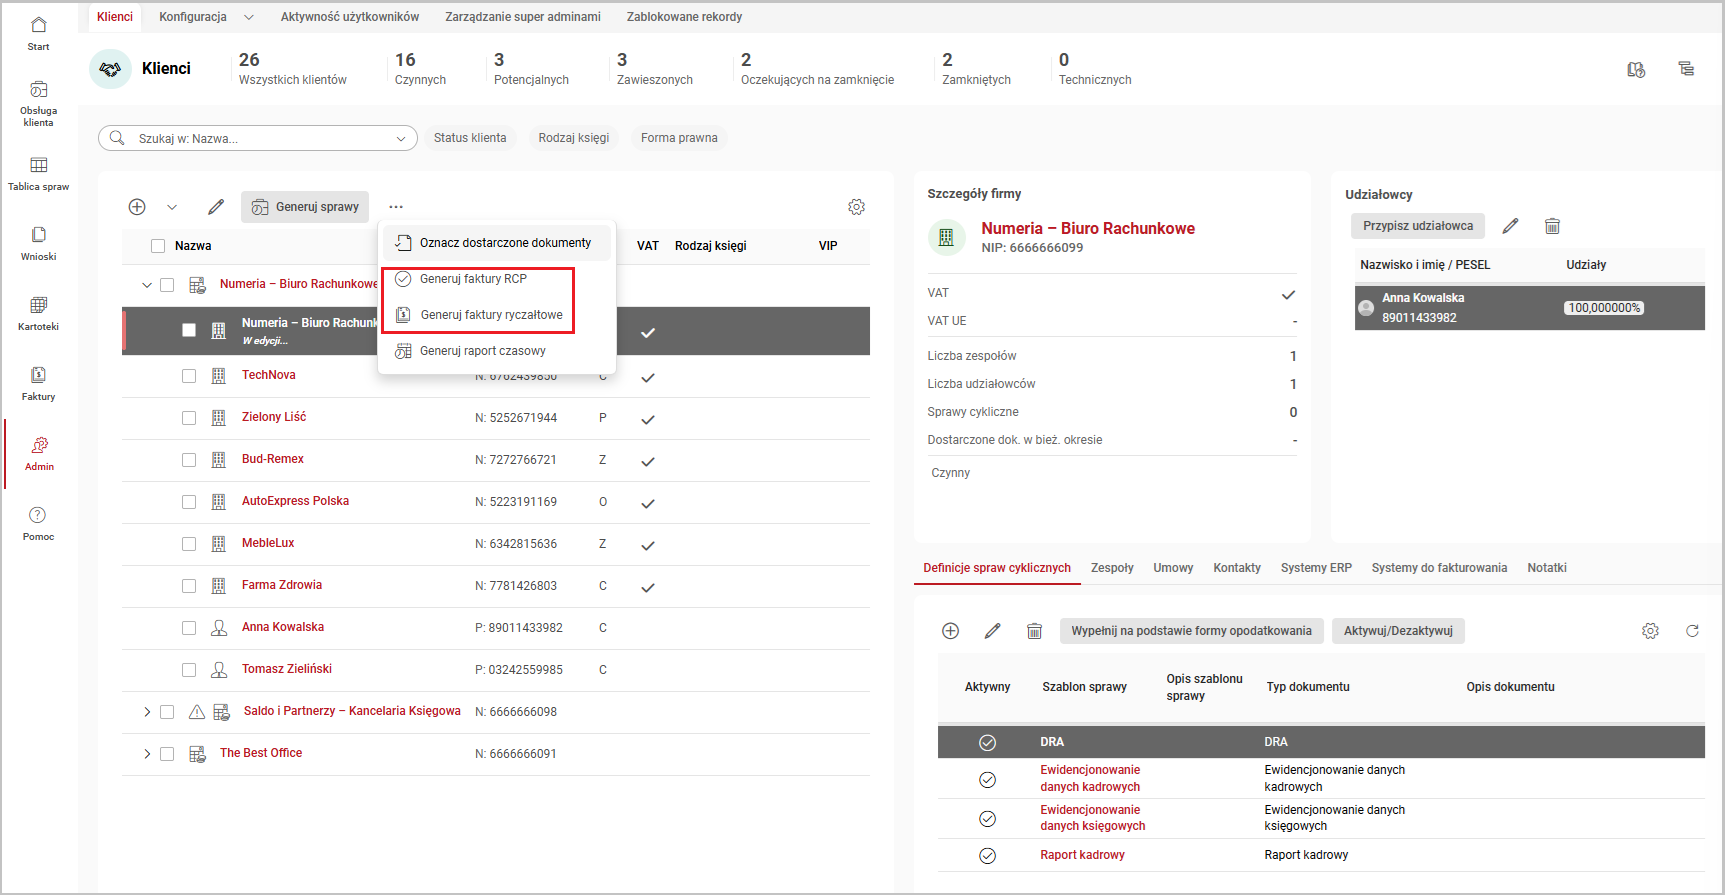The width and height of the screenshot is (1725, 895).
Task: Open the Status klienta filter dropdown
Action: (470, 138)
